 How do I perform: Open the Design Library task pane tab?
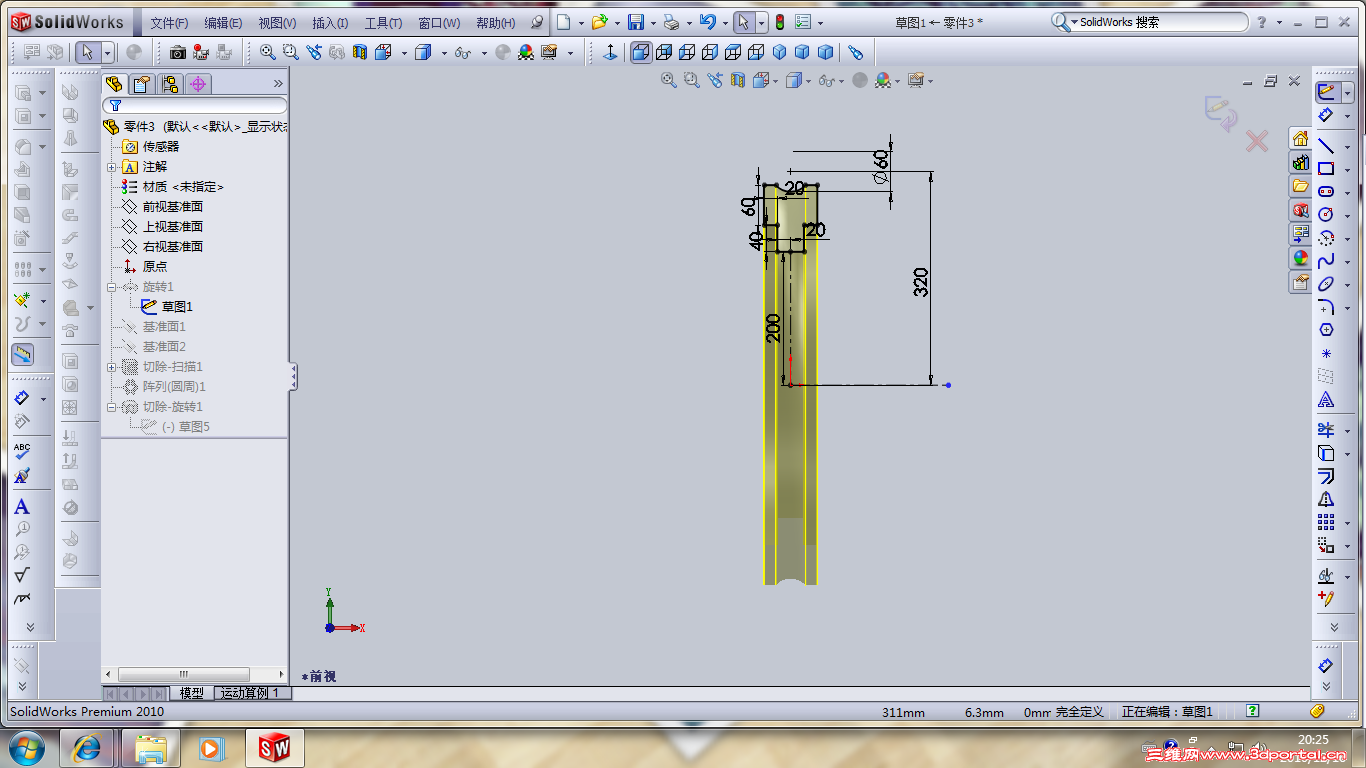[x=1300, y=162]
